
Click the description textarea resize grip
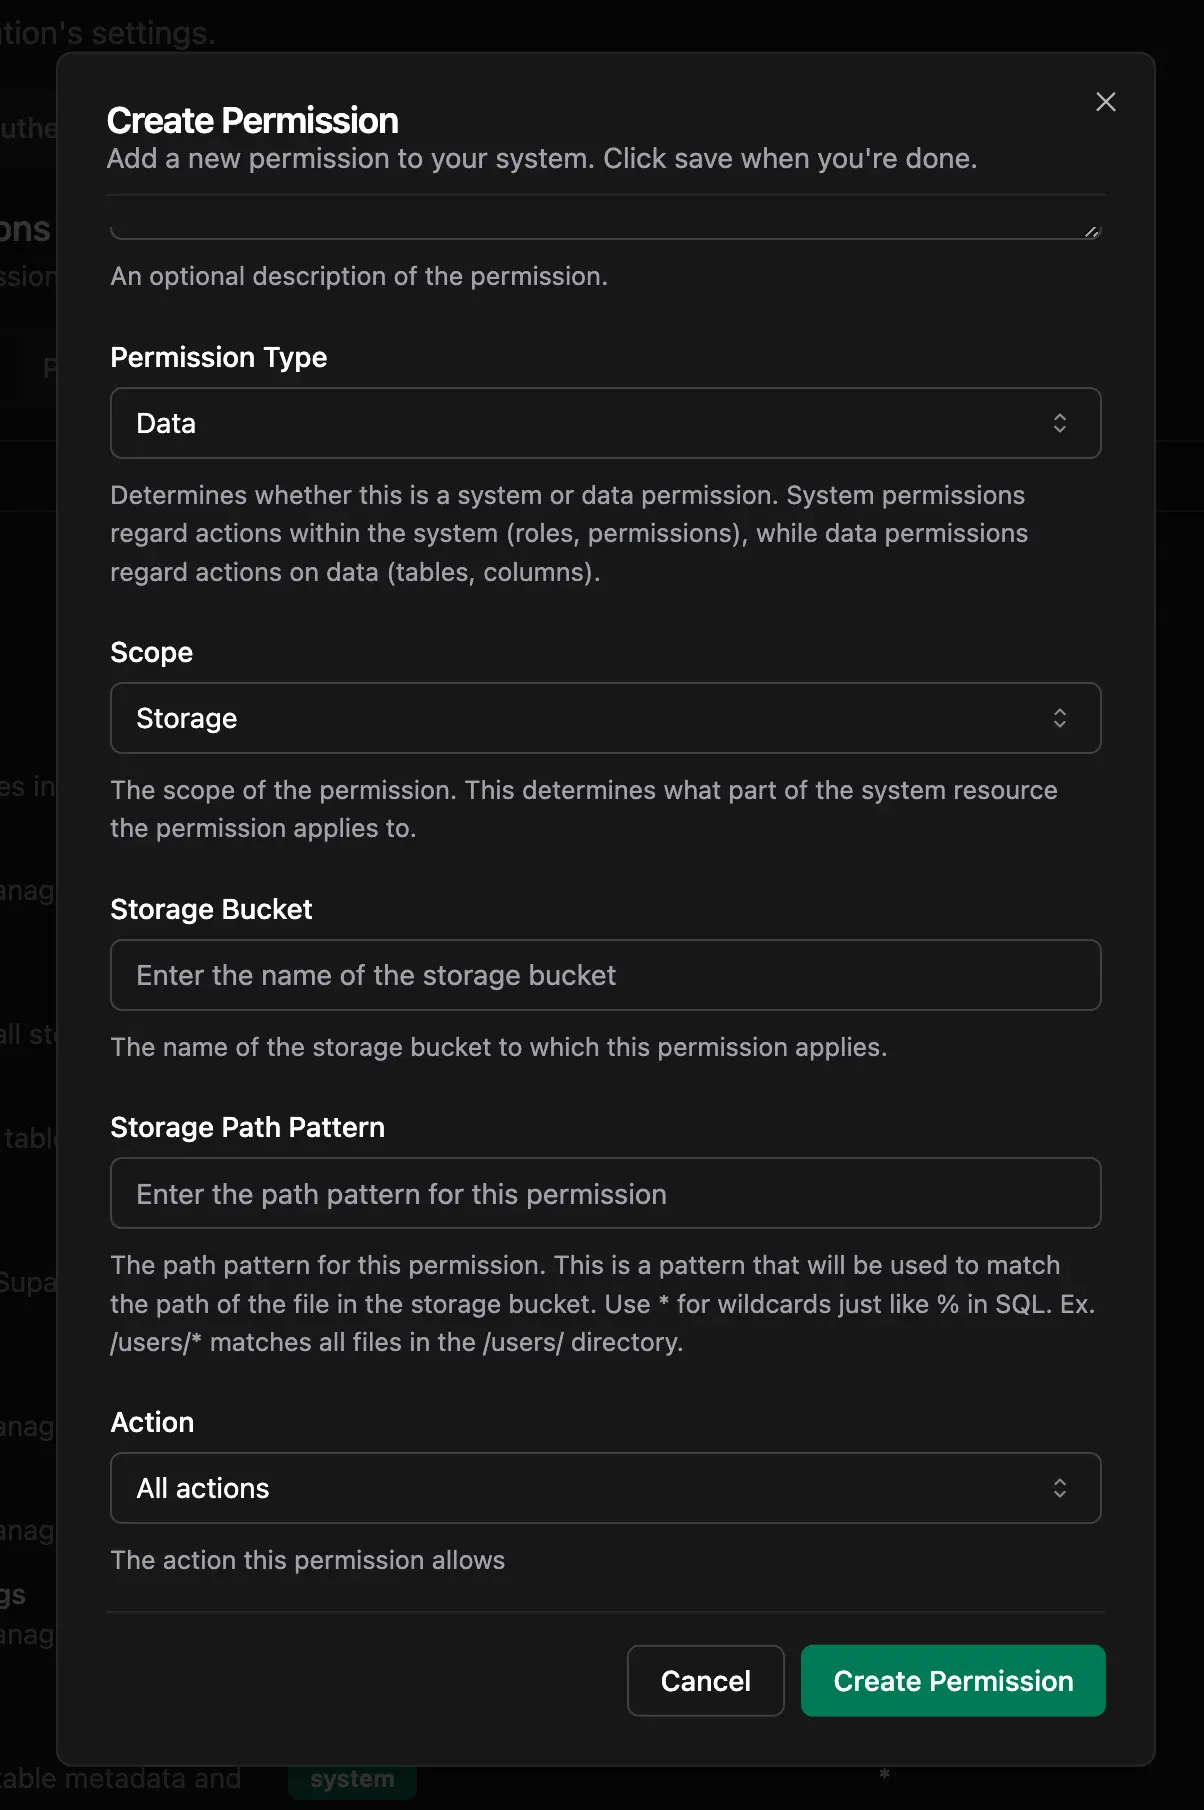click(x=1092, y=231)
